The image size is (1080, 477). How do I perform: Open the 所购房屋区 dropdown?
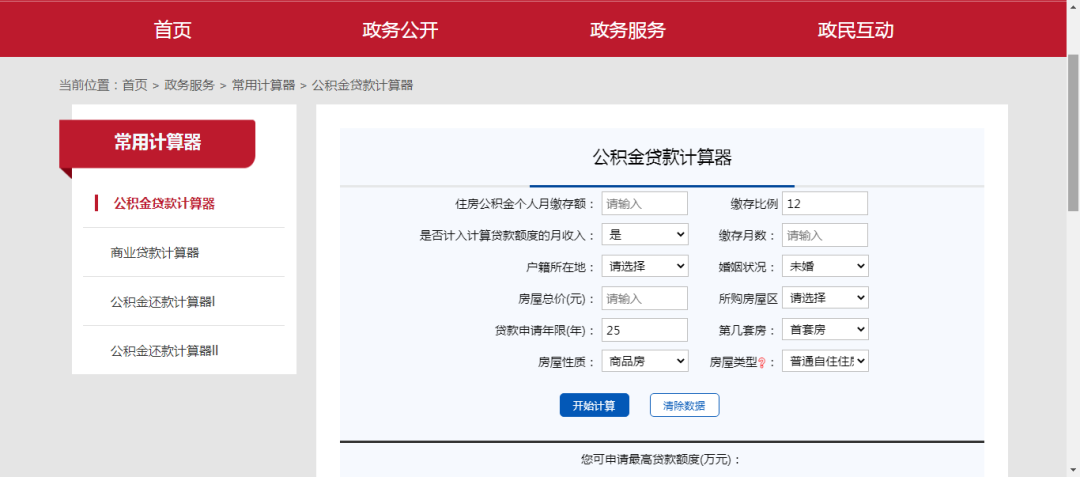point(825,298)
